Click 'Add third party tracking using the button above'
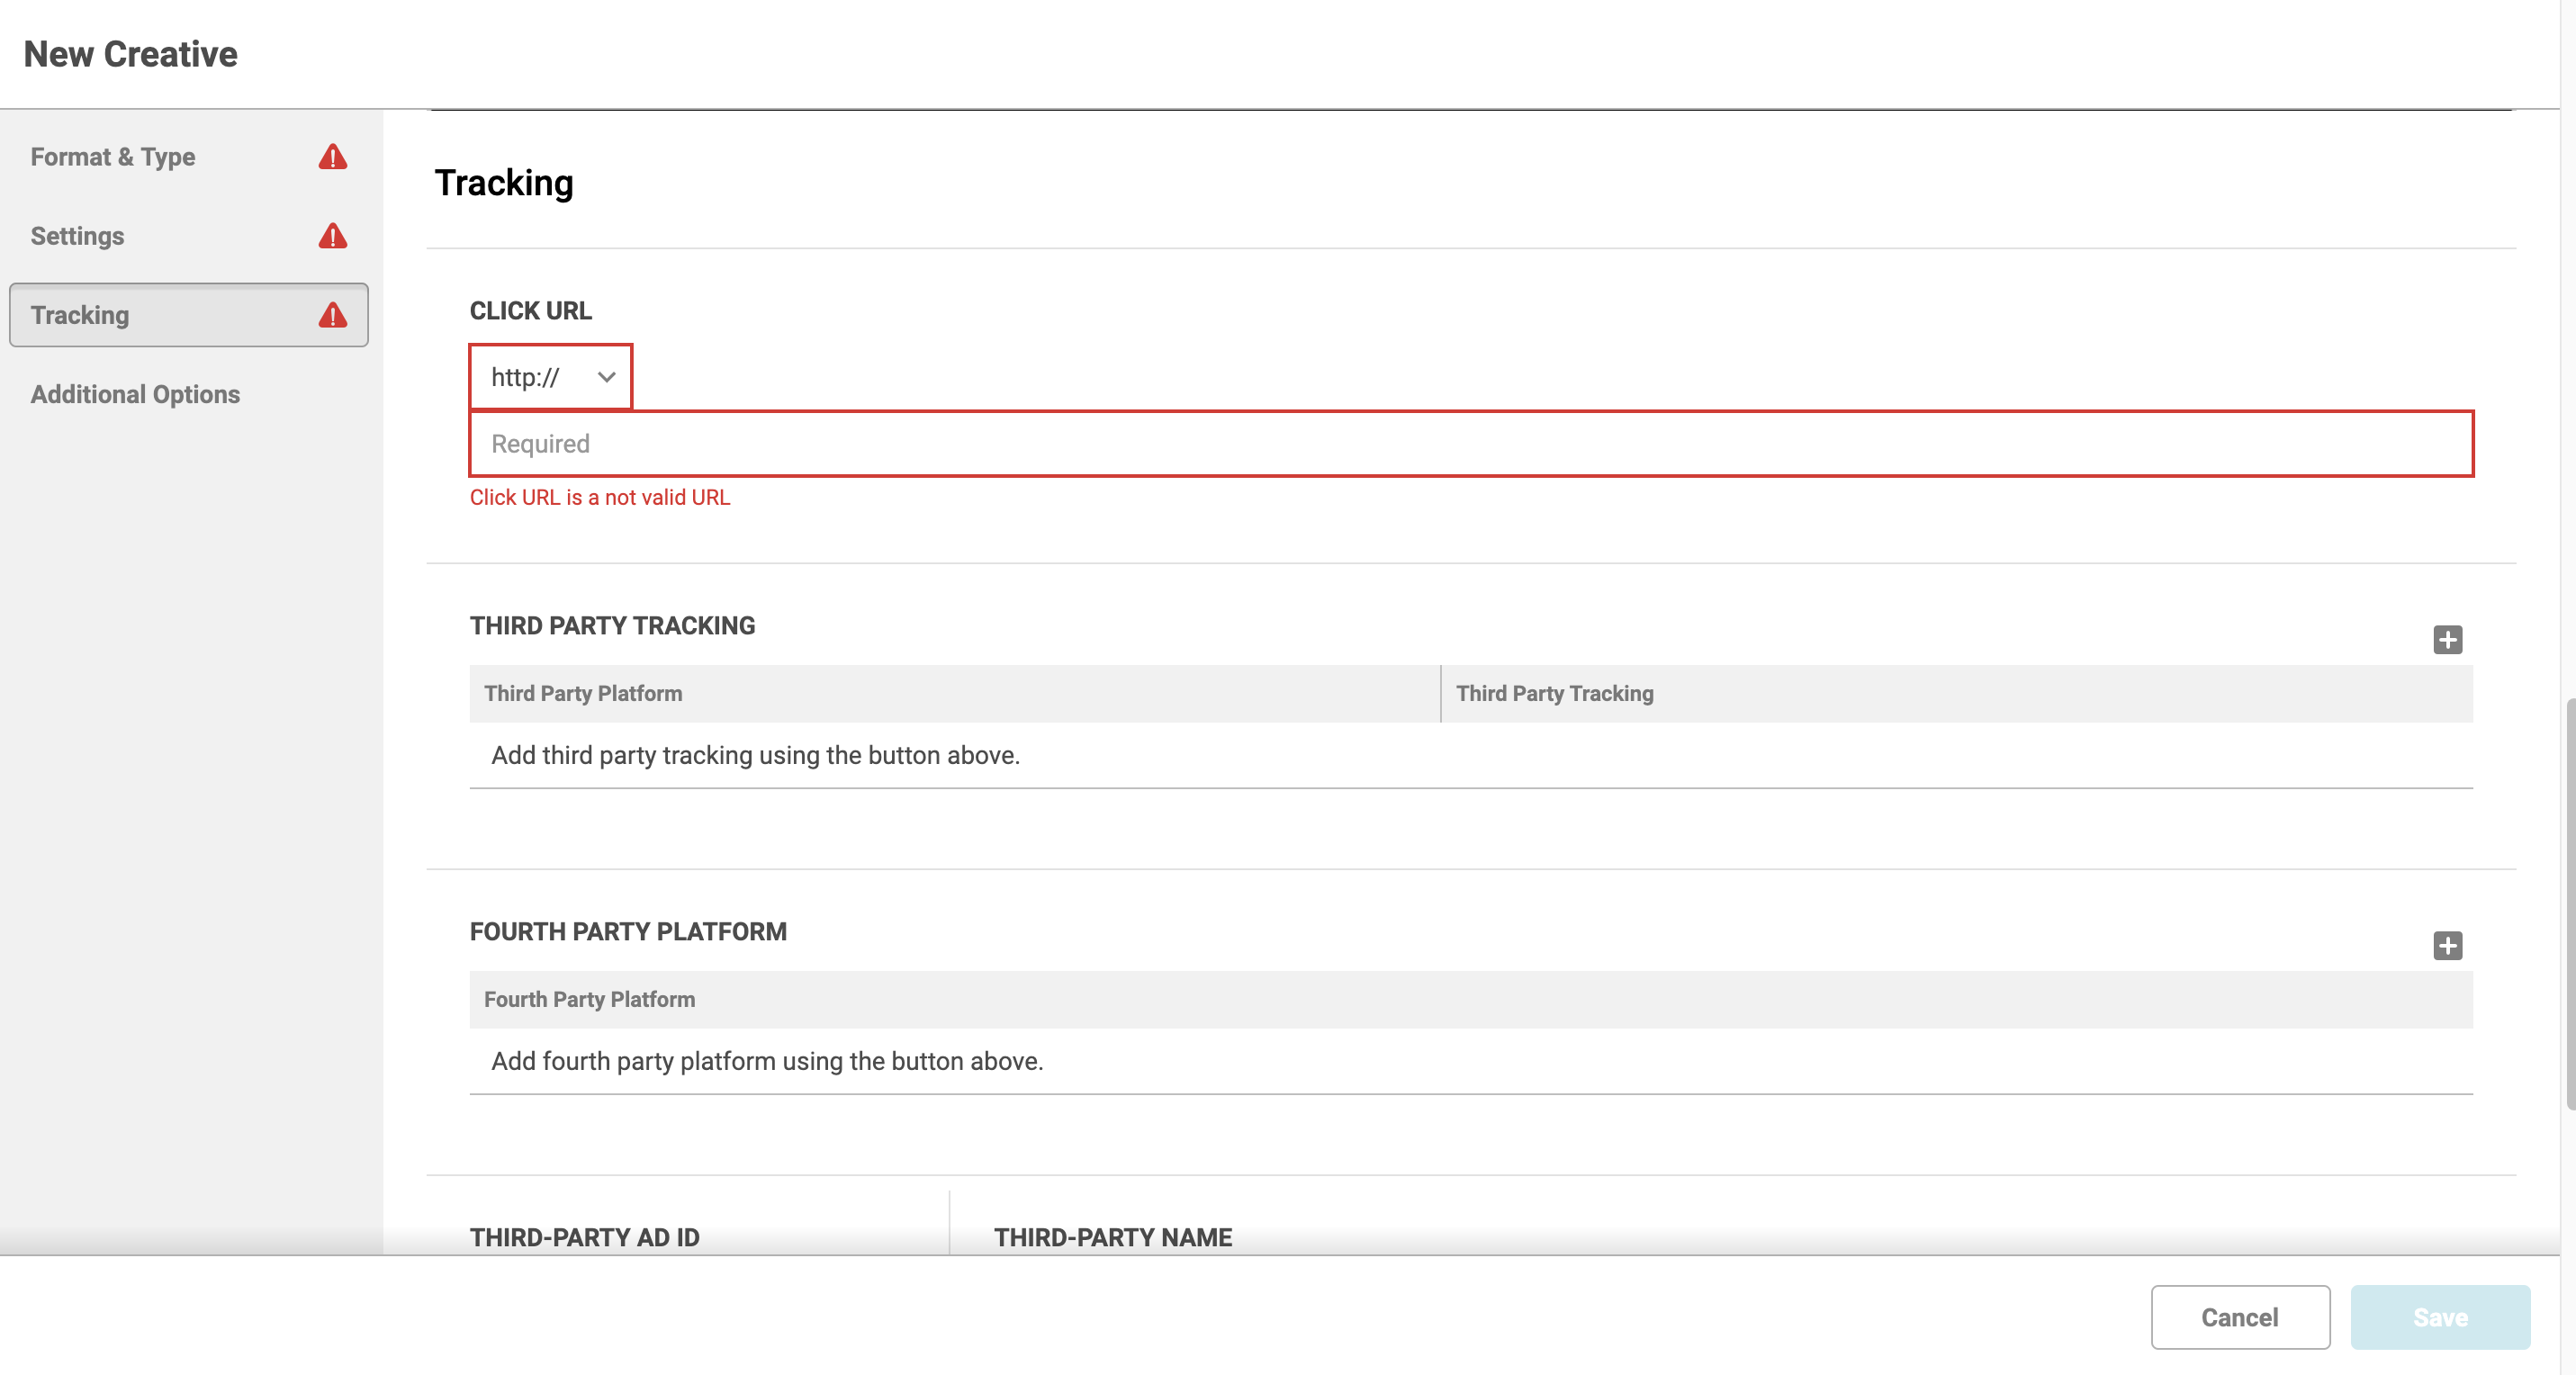 [755, 756]
